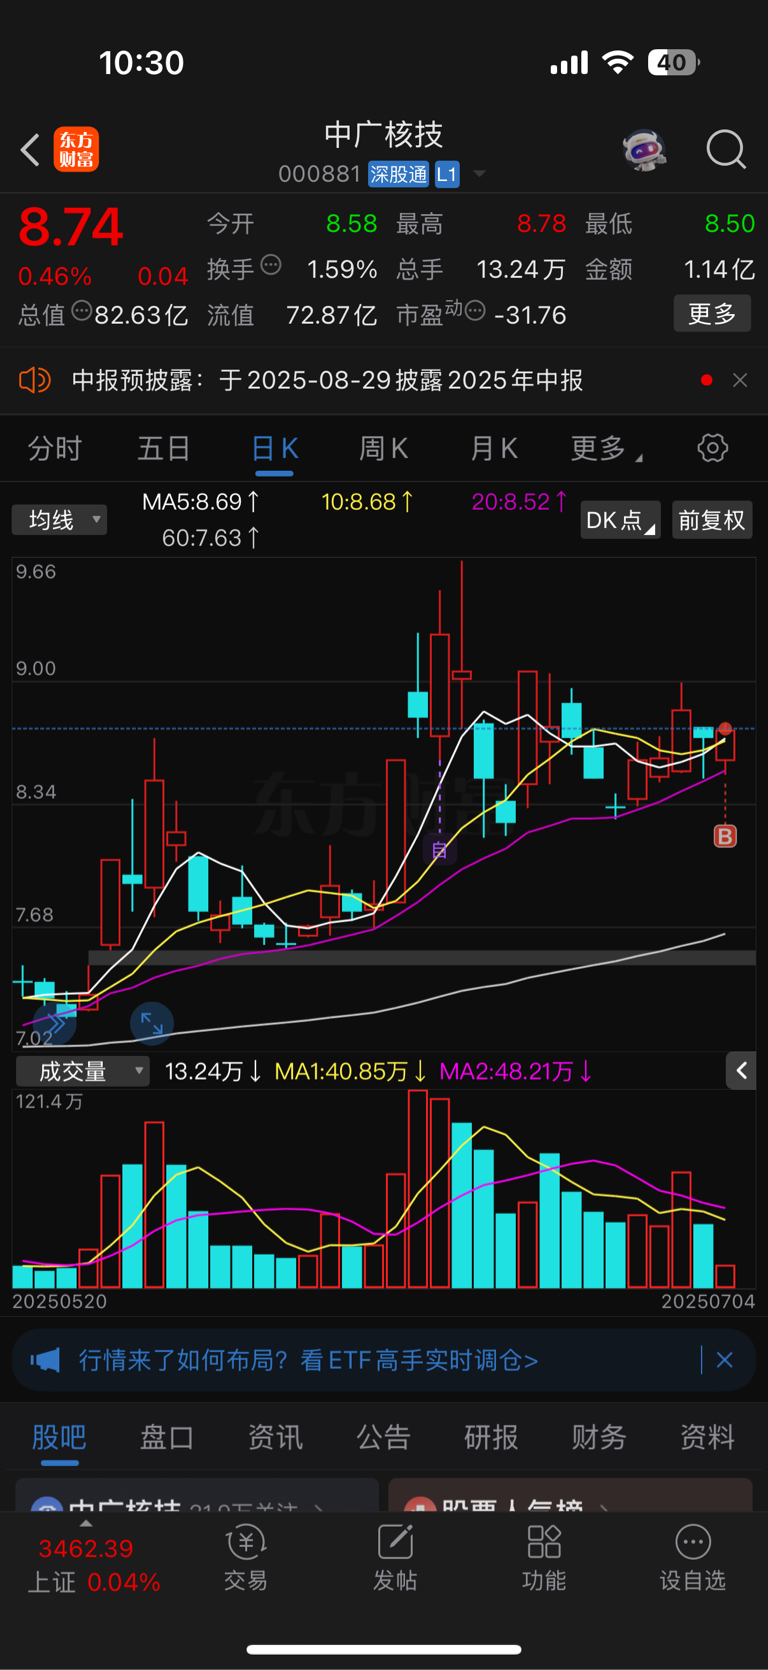Tap the 更多 quote details button
Screen dimensions: 768x1670
tap(712, 314)
